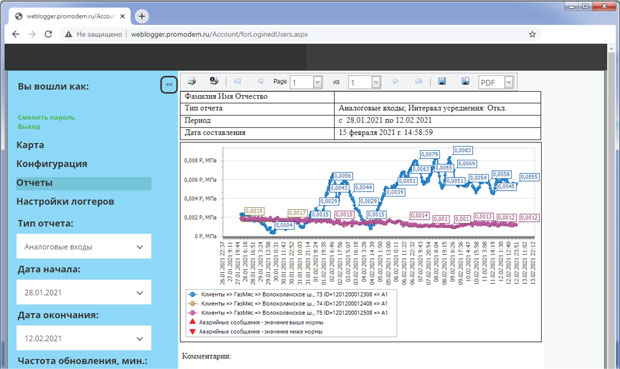Click the 0,0014 magenta data label
The image size is (620, 369).
point(420,216)
